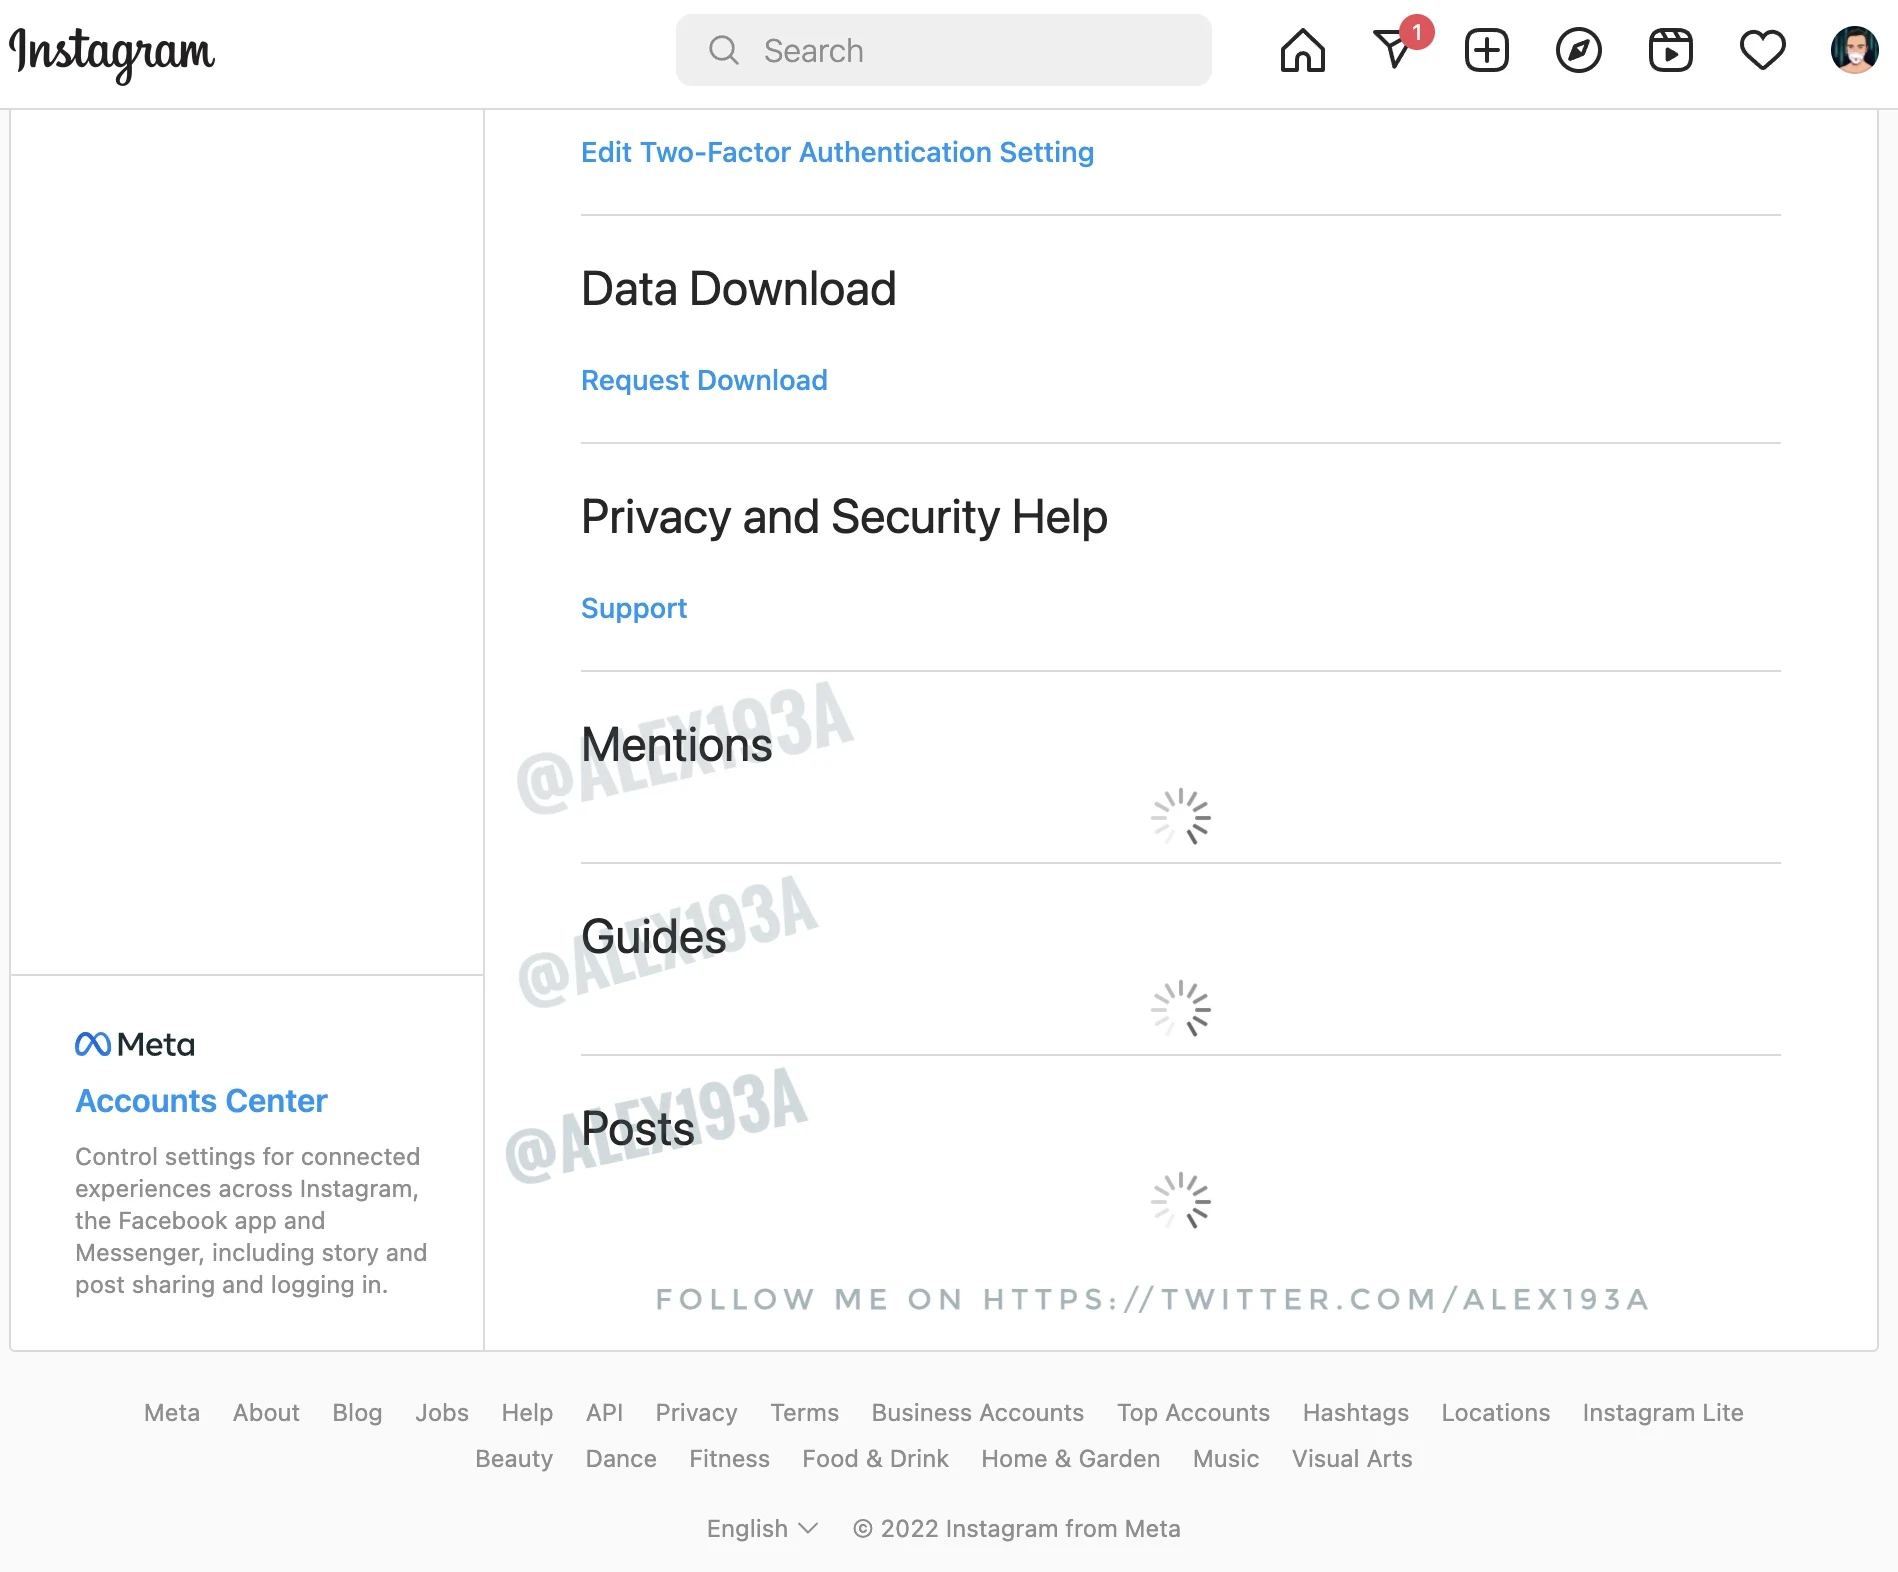Click the Instagram logo

click(x=112, y=54)
